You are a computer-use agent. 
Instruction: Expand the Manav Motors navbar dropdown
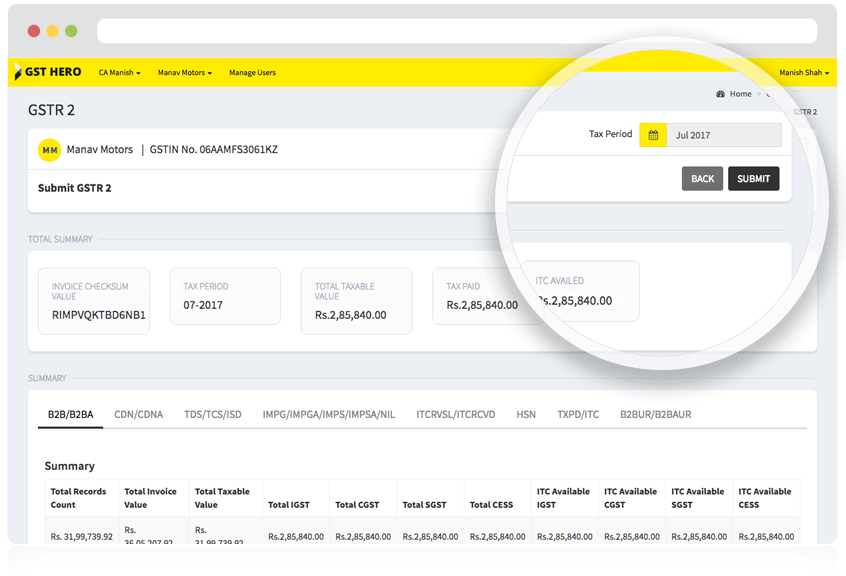tap(185, 72)
